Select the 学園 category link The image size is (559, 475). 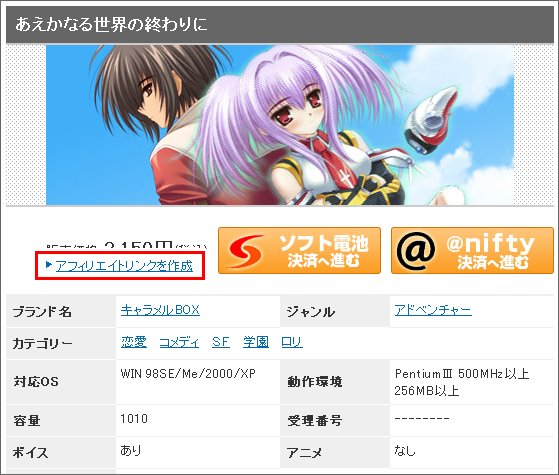256,342
